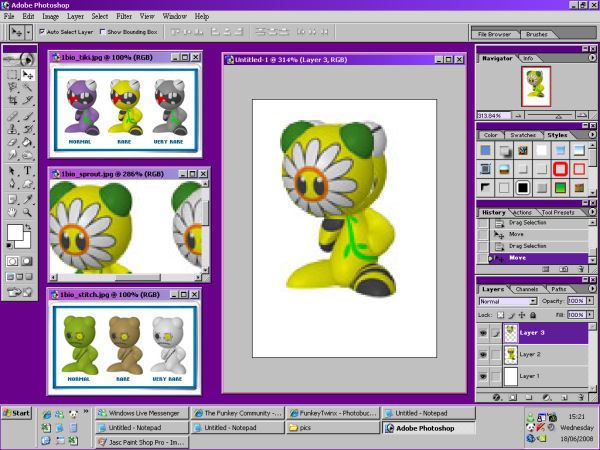Viewport: 600px width, 450px height.
Task: Click Jump to ImageReady button
Action: 20,292
